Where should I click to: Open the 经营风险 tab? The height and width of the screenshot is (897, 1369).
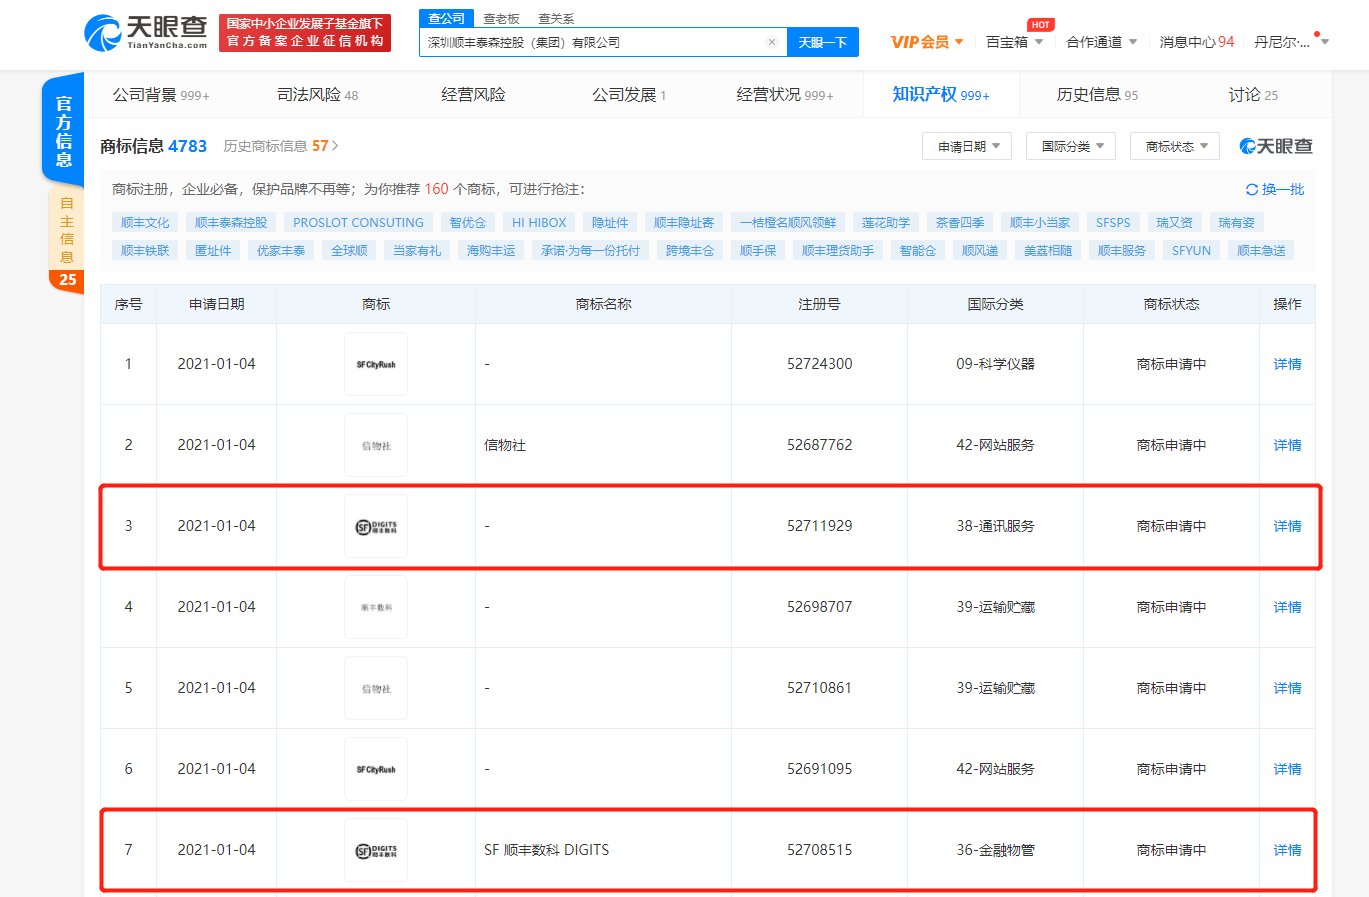473,95
